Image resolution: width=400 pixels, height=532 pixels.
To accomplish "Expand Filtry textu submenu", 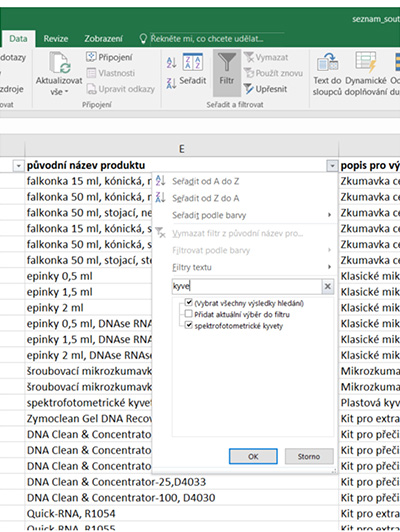I will (329, 267).
